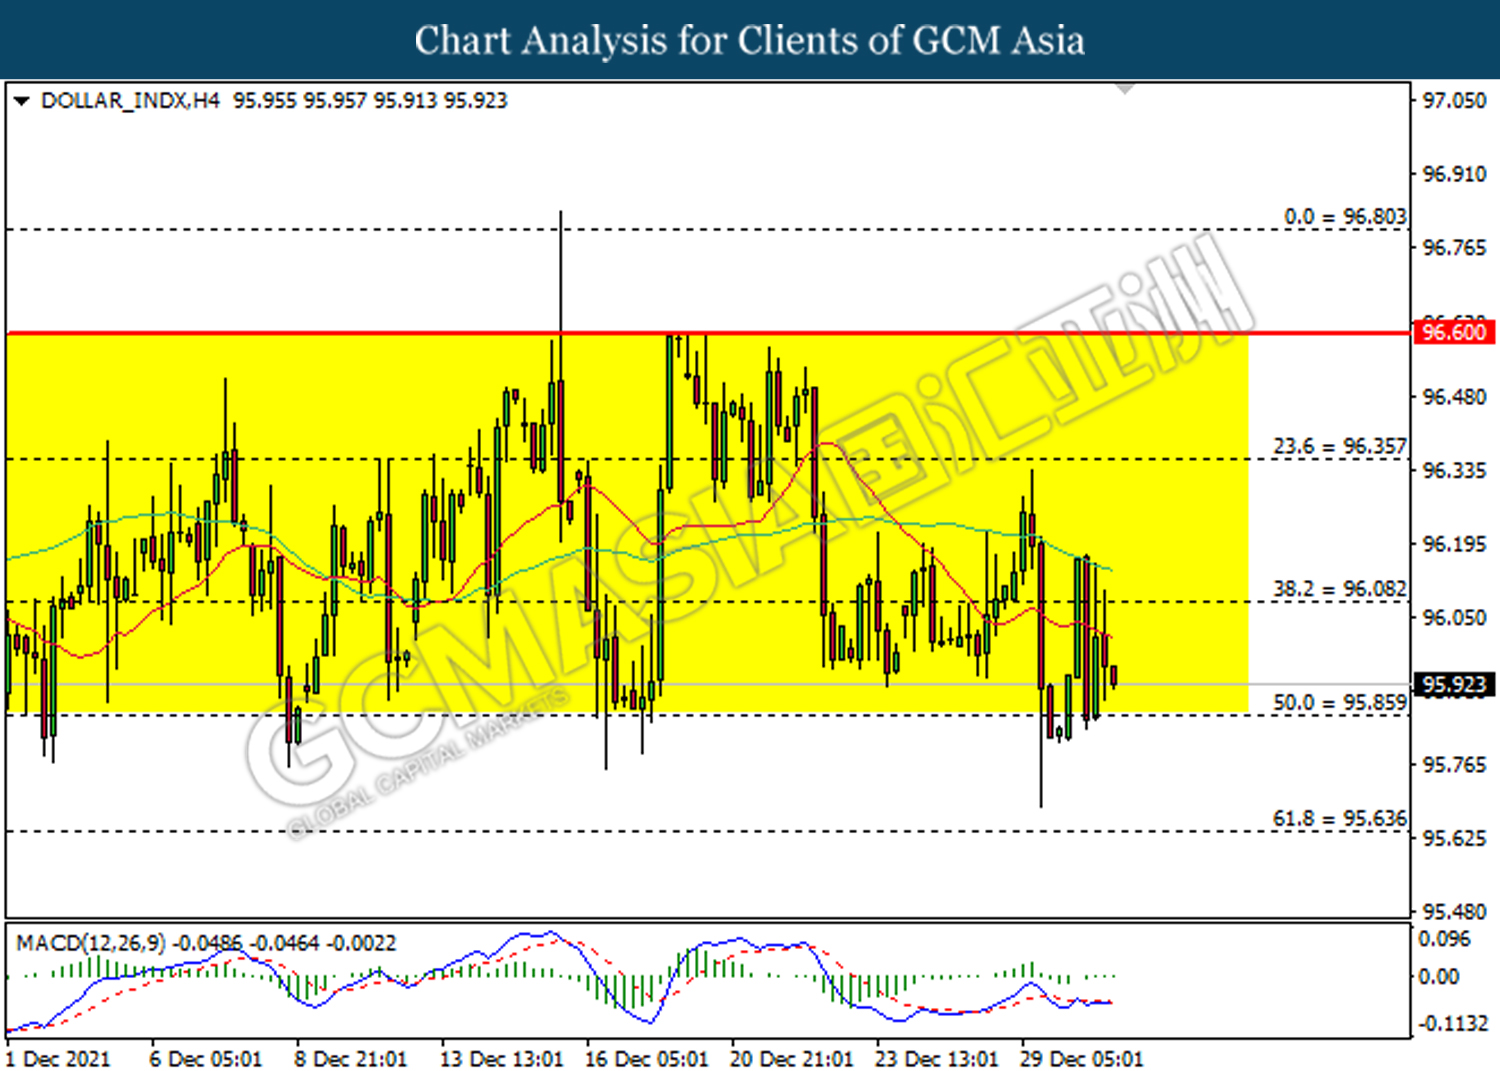Click the MACD scale value 0.00
The width and height of the screenshot is (1500, 1071).
tap(1439, 977)
